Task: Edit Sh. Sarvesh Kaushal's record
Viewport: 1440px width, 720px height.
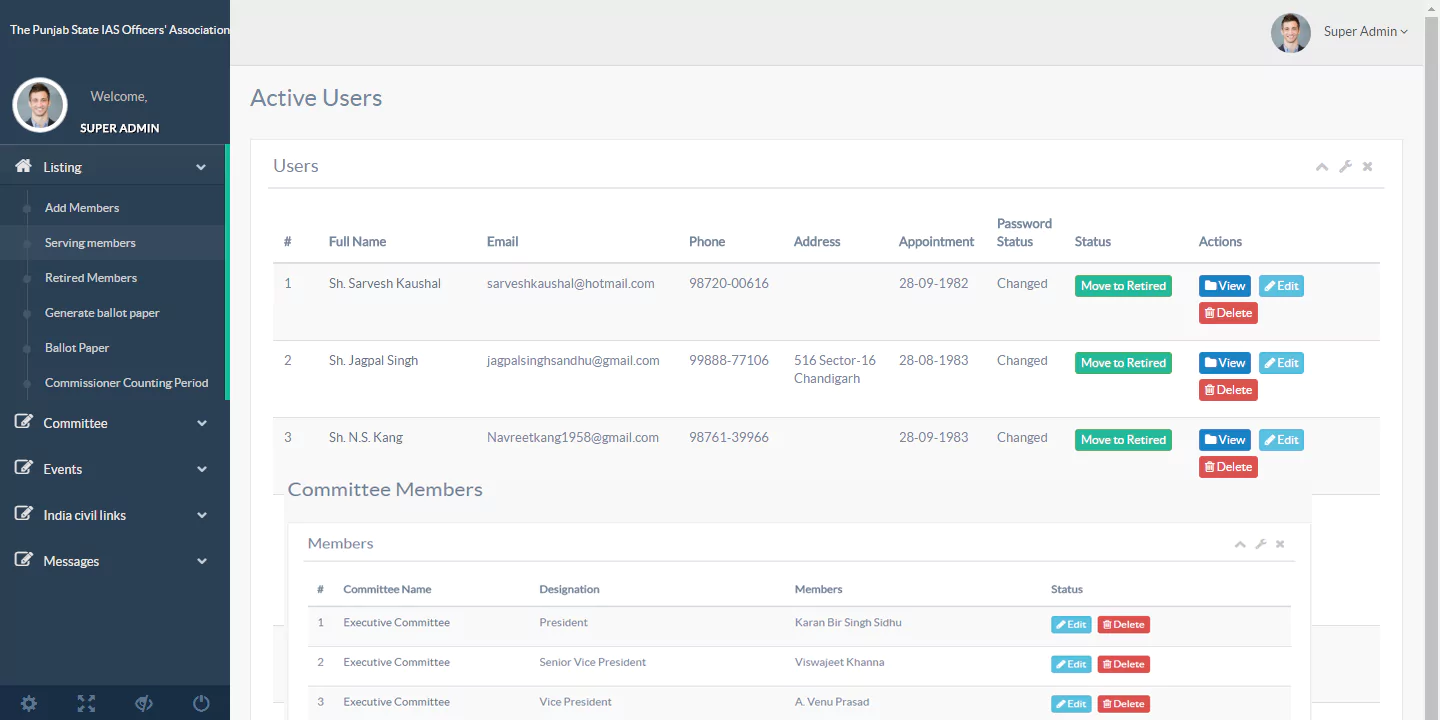Action: point(1281,286)
